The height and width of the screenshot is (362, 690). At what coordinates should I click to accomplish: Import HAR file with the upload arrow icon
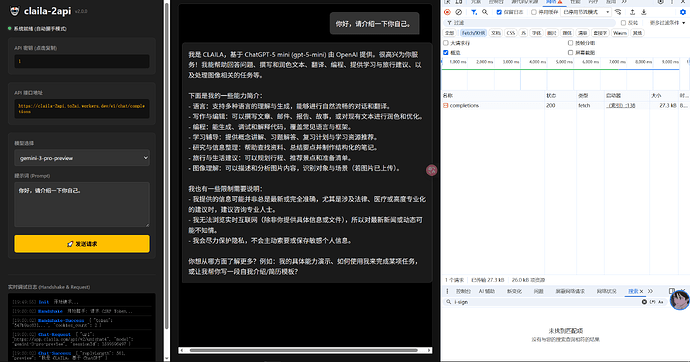tap(632, 12)
